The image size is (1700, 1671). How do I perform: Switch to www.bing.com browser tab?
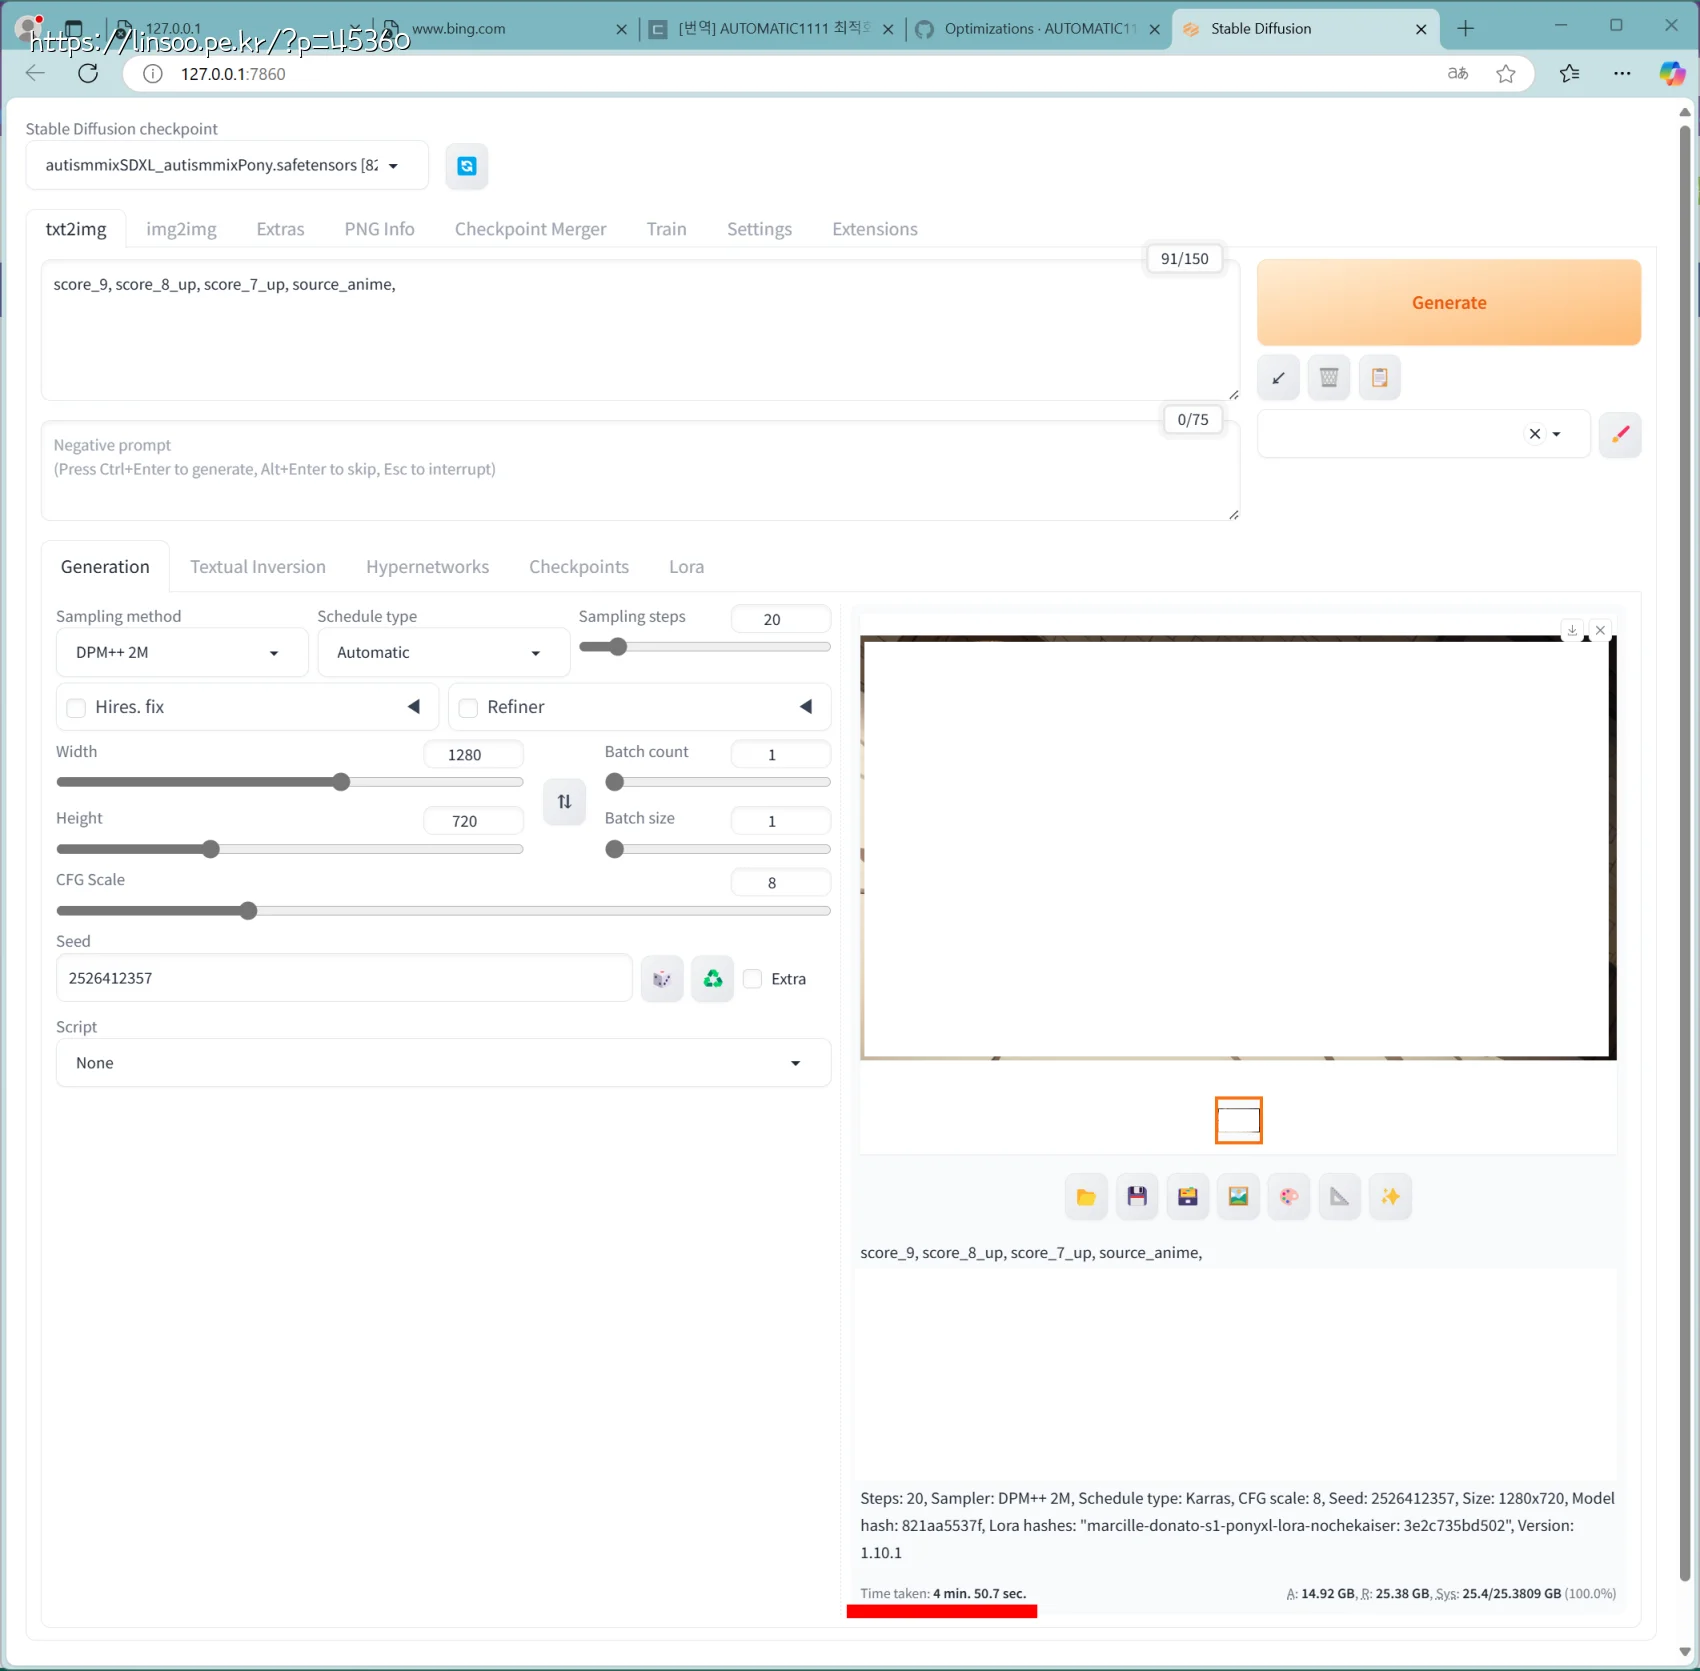pos(506,29)
